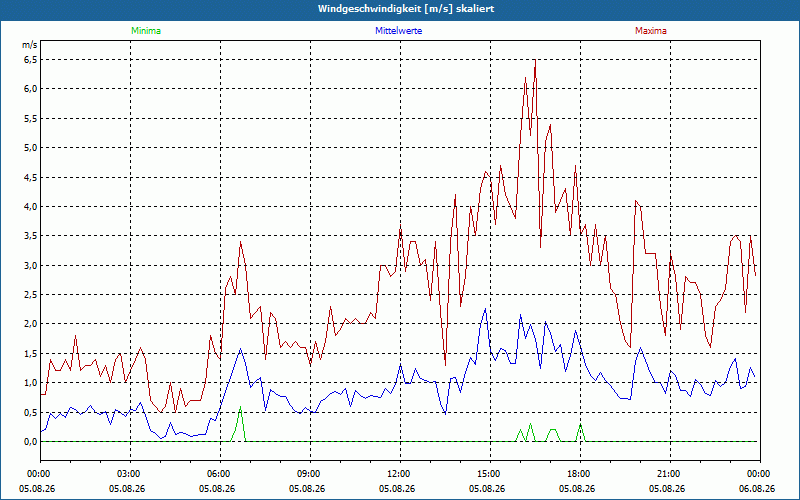Click the 4,0 y-axis value
The width and height of the screenshot is (800, 500).
coord(30,207)
